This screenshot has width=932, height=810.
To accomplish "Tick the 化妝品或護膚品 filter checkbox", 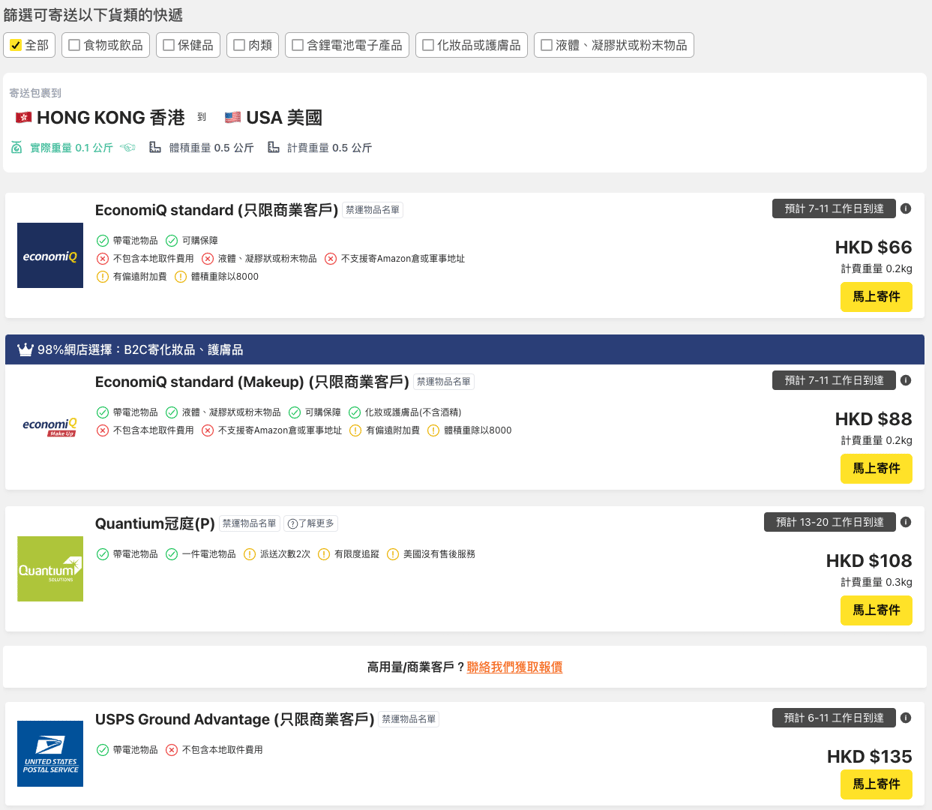I will [427, 45].
